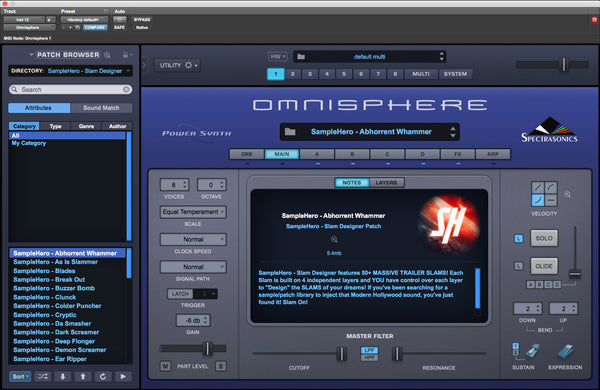This screenshot has height=390, width=600.
Task: Open patch browser zoom magnifier icon
Action: 107,55
